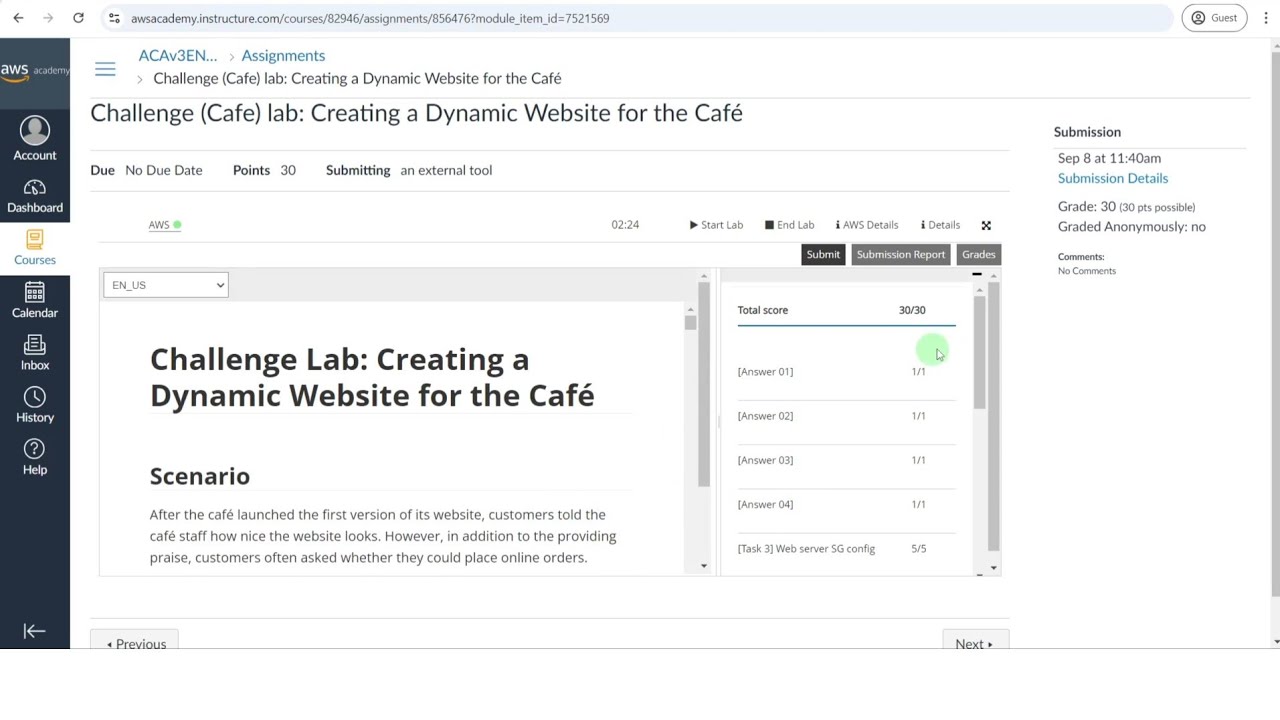The image size is (1280, 720).
Task: Open the Account menu in sidebar
Action: click(x=35, y=139)
